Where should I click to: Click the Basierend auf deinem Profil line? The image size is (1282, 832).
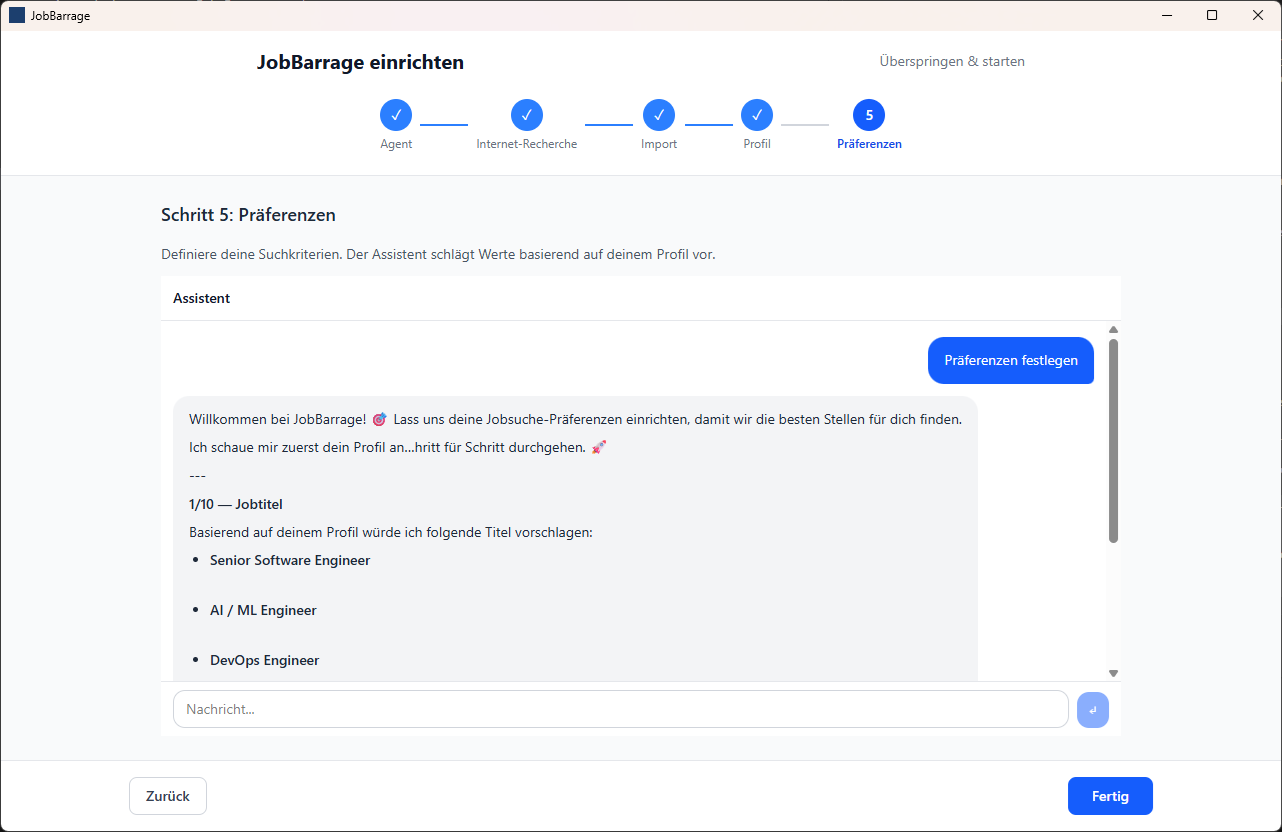click(391, 532)
